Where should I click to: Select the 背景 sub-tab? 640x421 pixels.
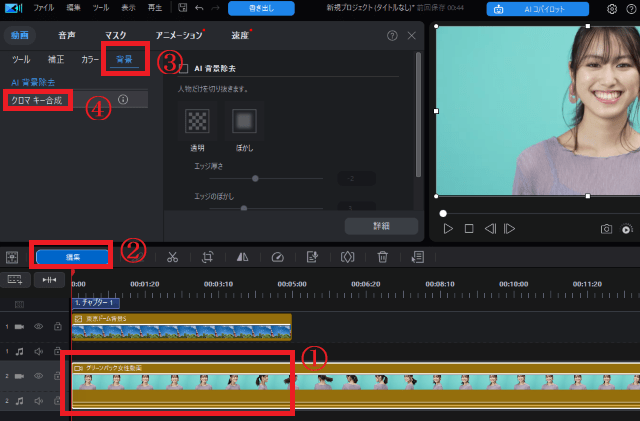click(124, 60)
